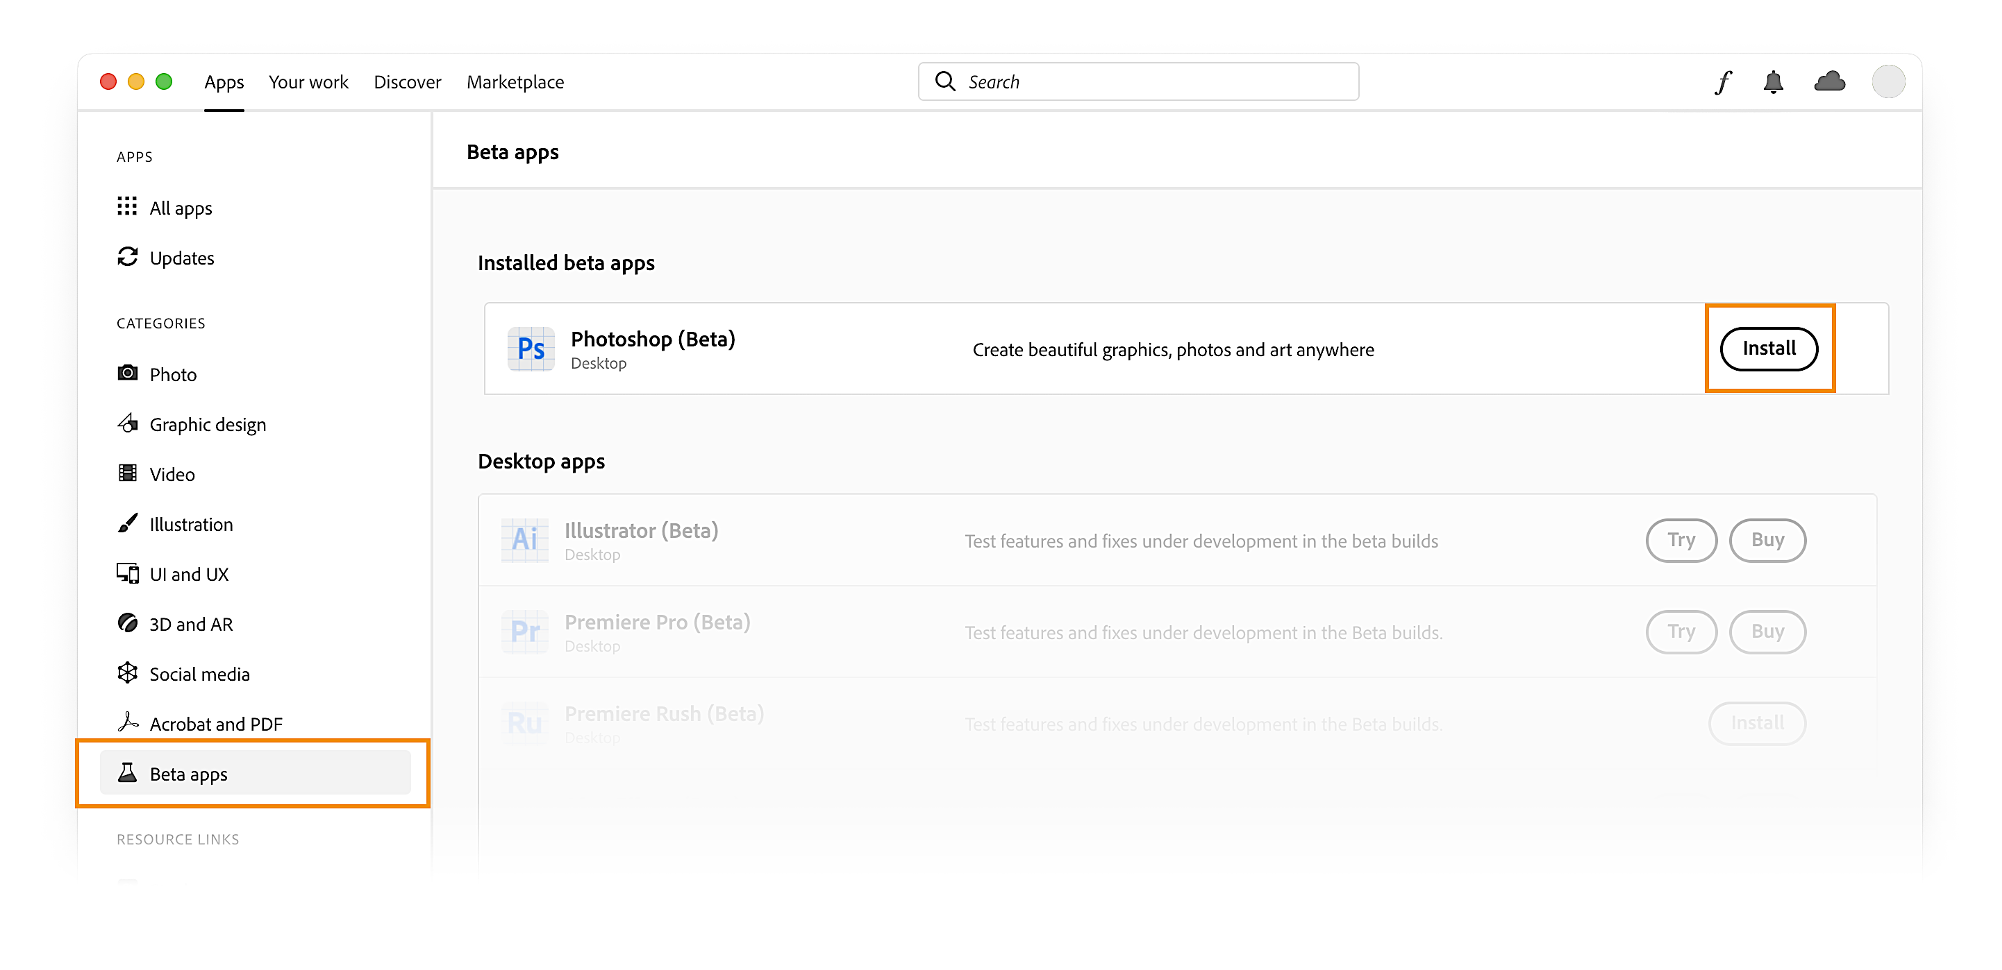The image size is (2002, 970).
Task: Click Try for Illustrator (Beta)
Action: pos(1681,540)
